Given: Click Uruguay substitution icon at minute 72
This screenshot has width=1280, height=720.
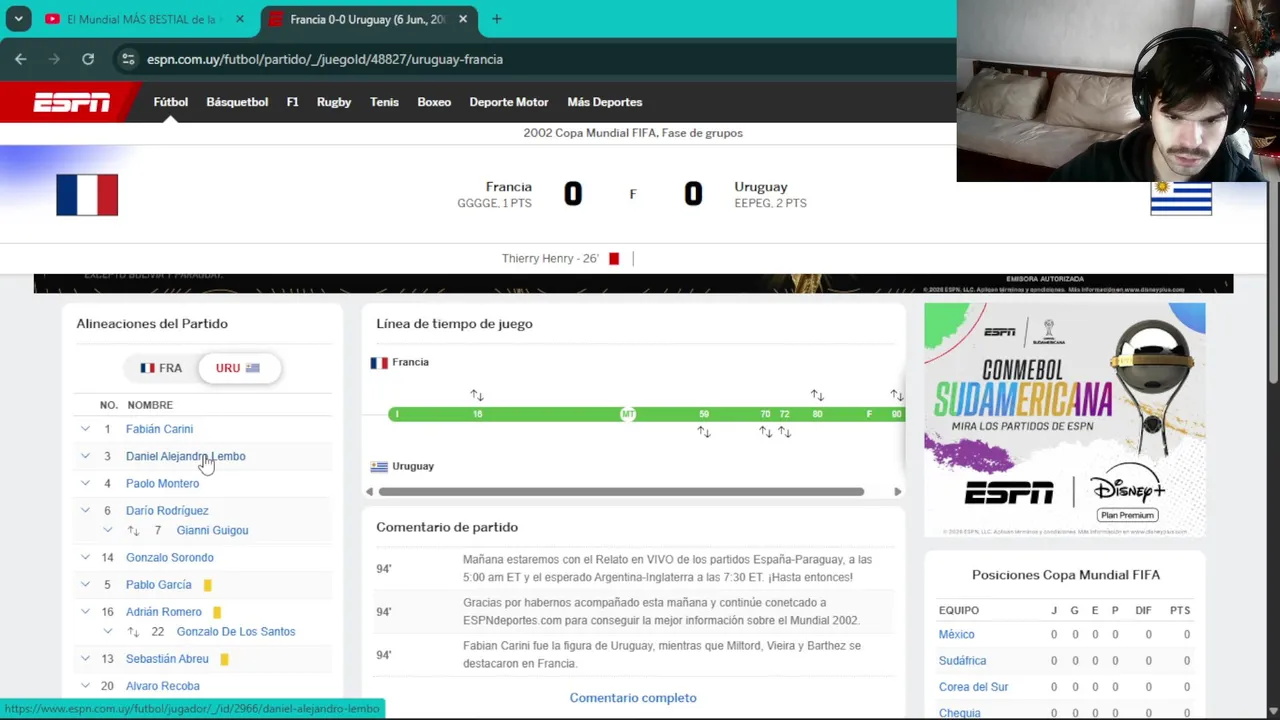Looking at the screenshot, I should click(785, 432).
